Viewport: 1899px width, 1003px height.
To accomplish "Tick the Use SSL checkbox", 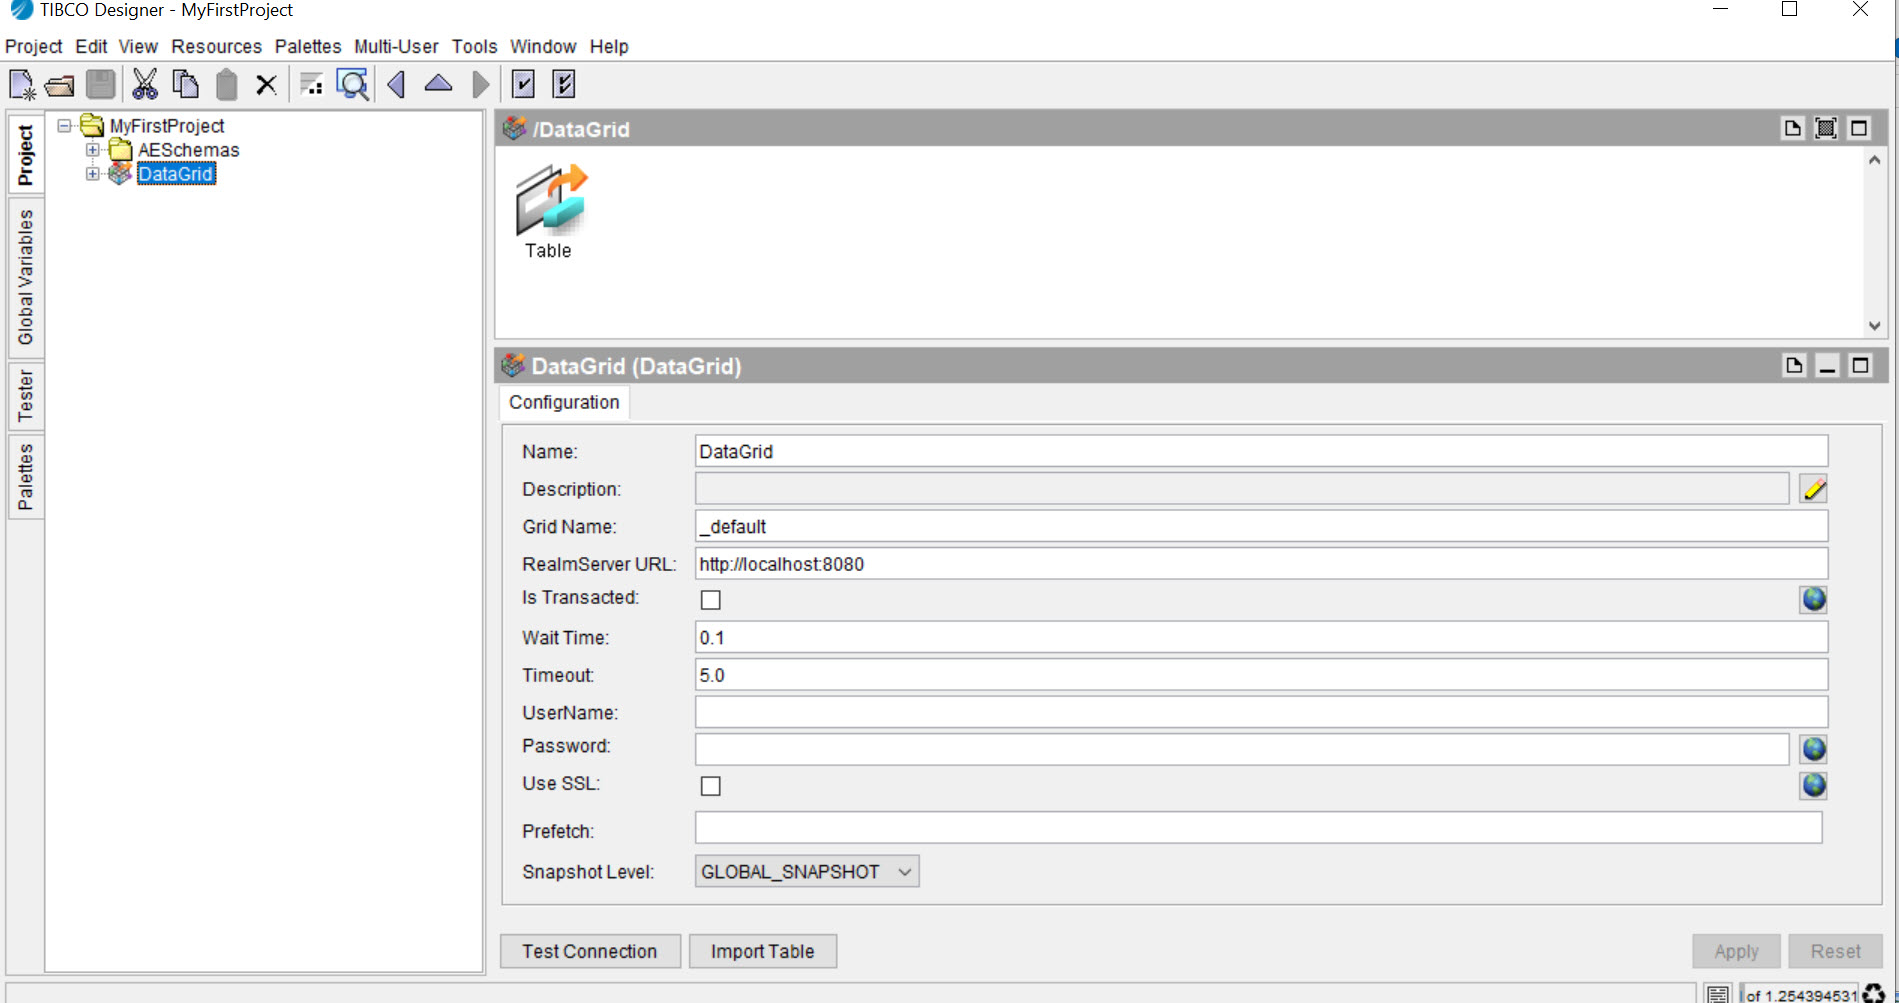I will pos(711,786).
